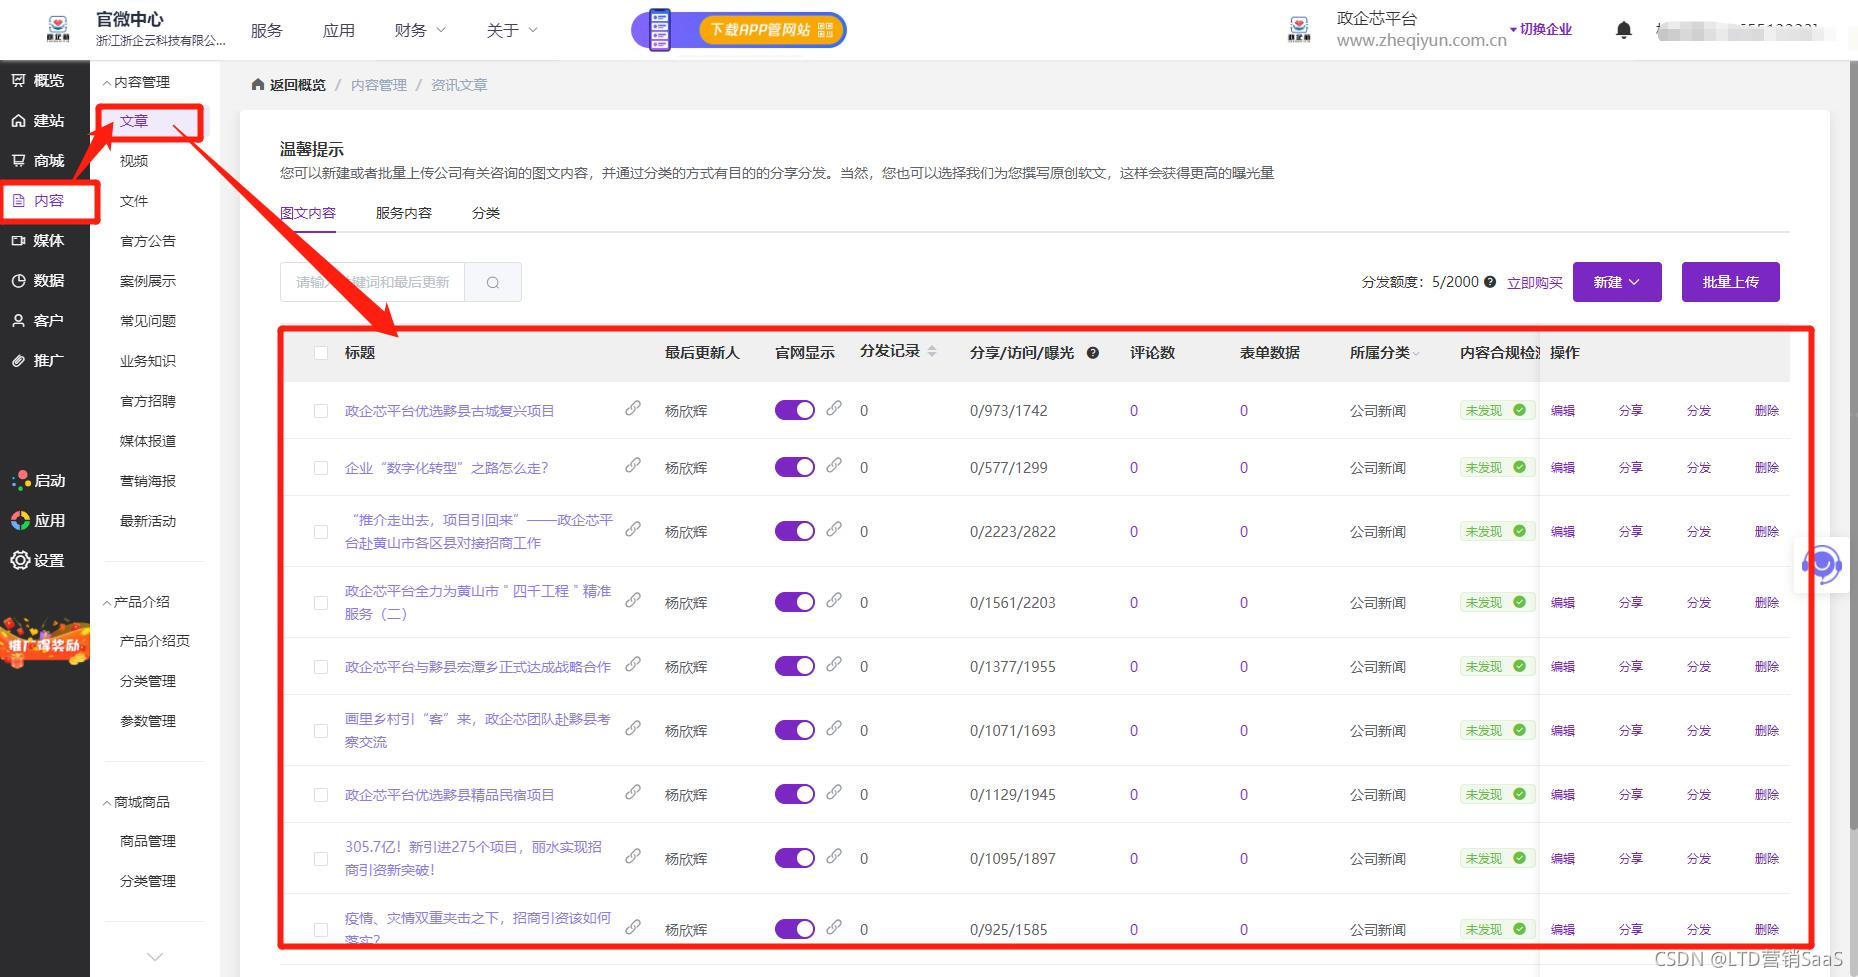Screen dimensions: 1858x977
Task: Open 官方公告 in the content submenu
Action: pos(148,241)
